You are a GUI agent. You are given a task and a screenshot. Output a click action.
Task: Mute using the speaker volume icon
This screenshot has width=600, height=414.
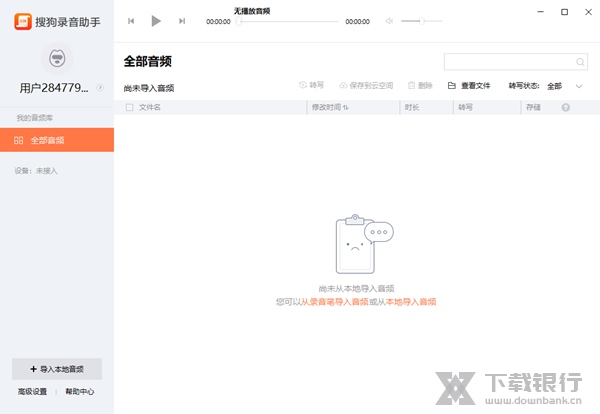point(389,20)
